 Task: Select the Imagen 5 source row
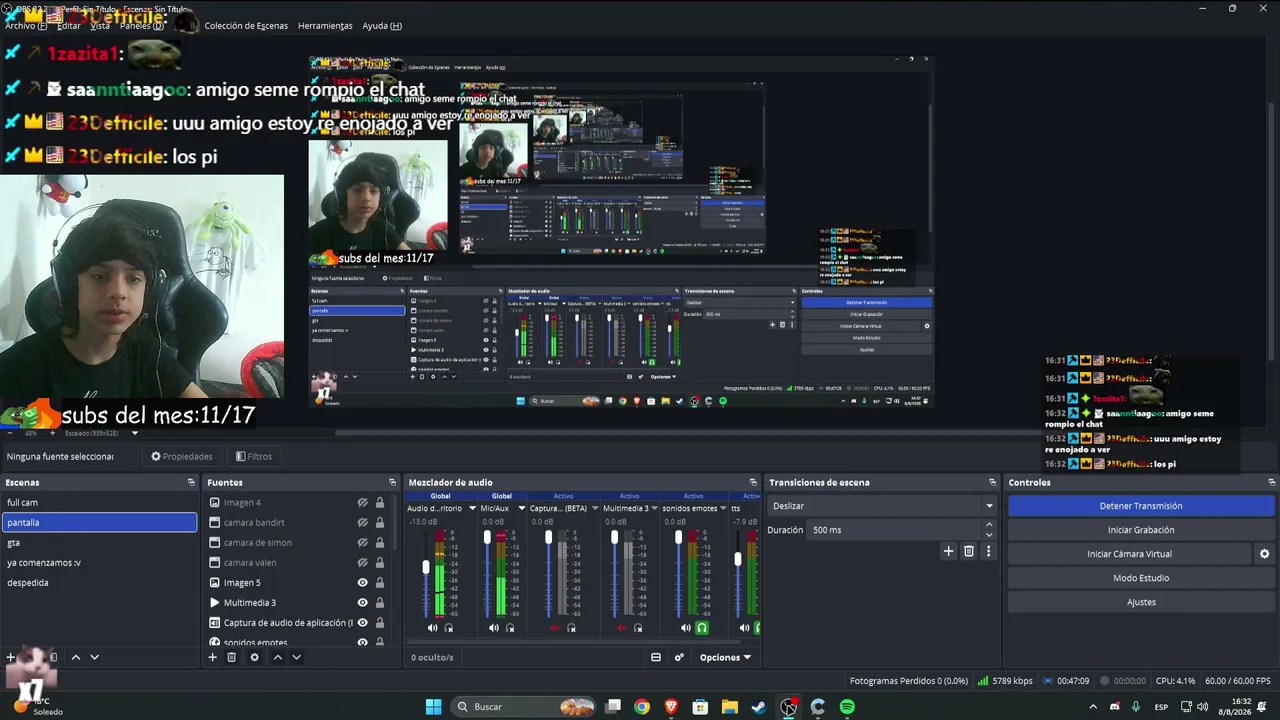(x=297, y=582)
